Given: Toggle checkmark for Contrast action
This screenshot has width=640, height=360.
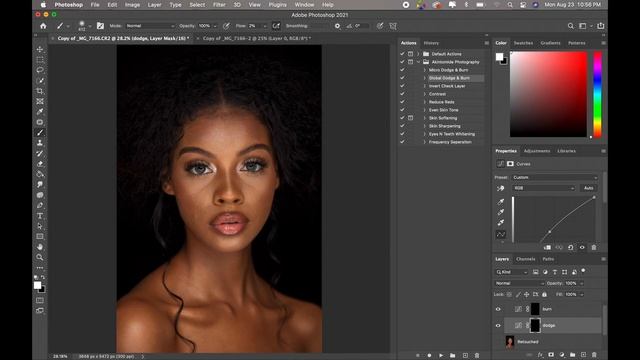Looking at the screenshot, I should 402,94.
